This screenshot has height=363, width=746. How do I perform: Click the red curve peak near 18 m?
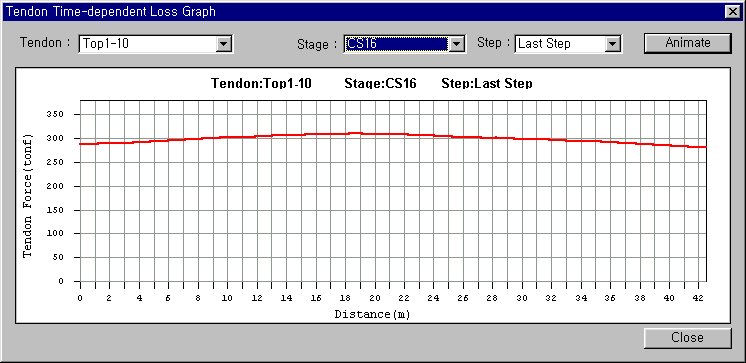pos(354,133)
